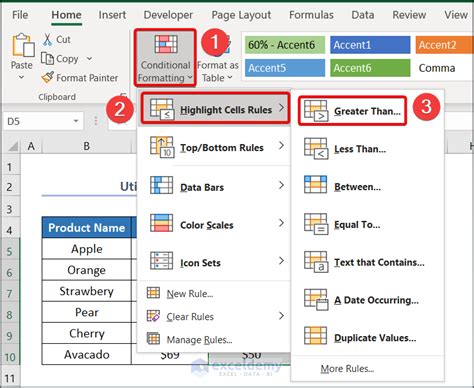474x388 pixels.
Task: Click the Highlight Cells Rules icon
Action: tap(162, 109)
